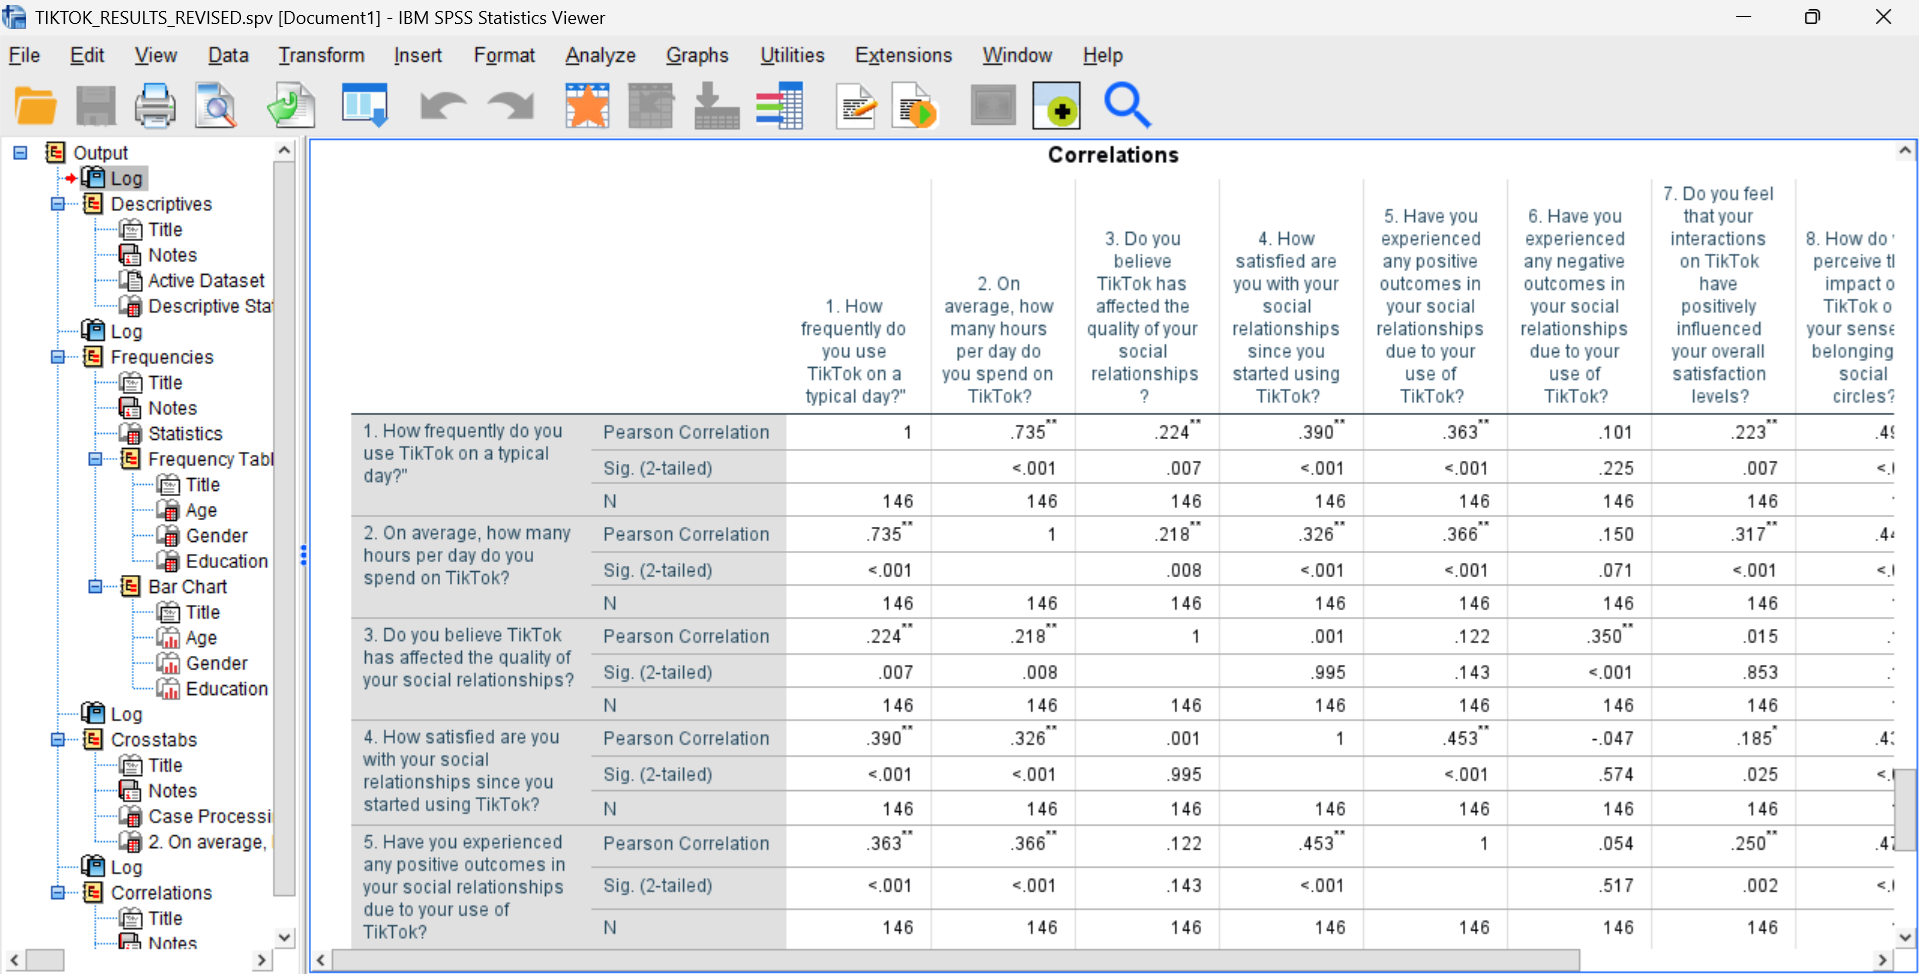Select the Go to Data toolbar icon
Viewport: 1919px width, 974px height.
click(364, 105)
